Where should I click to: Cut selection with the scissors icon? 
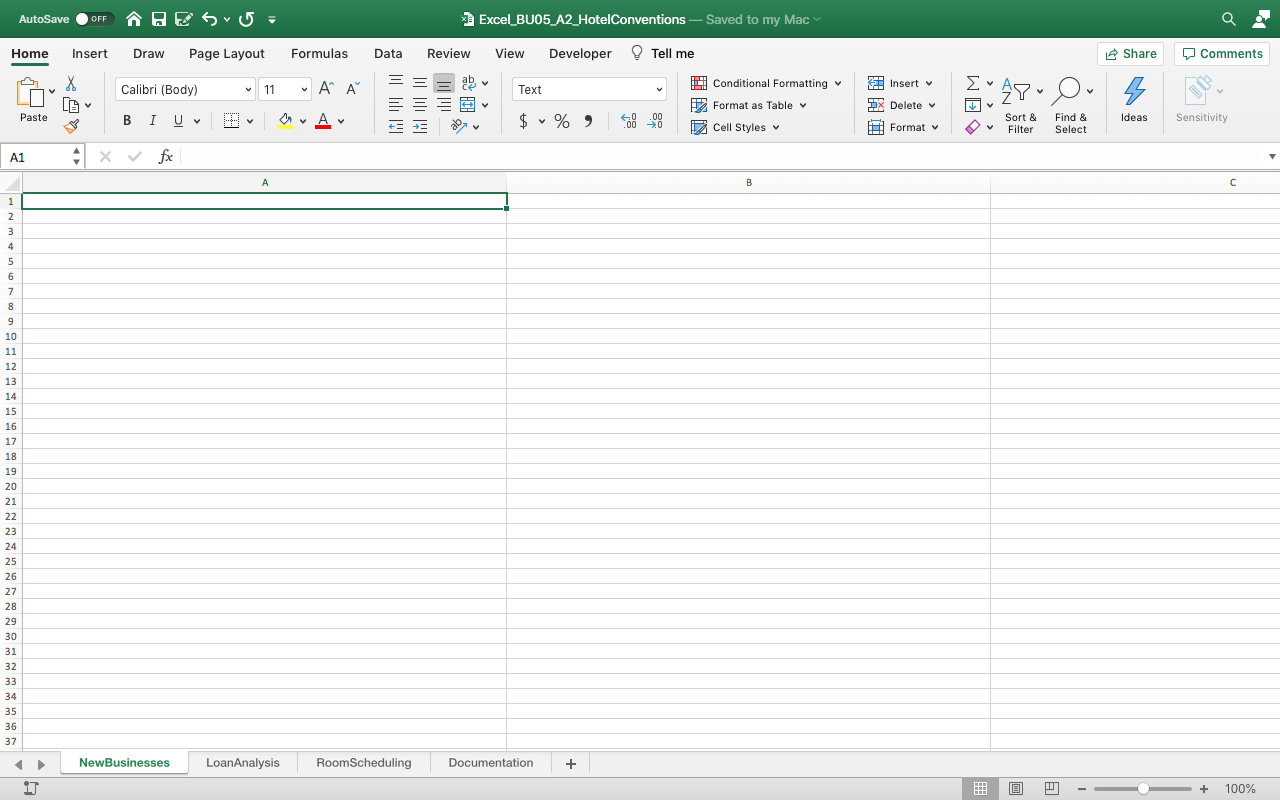pyautogui.click(x=71, y=84)
